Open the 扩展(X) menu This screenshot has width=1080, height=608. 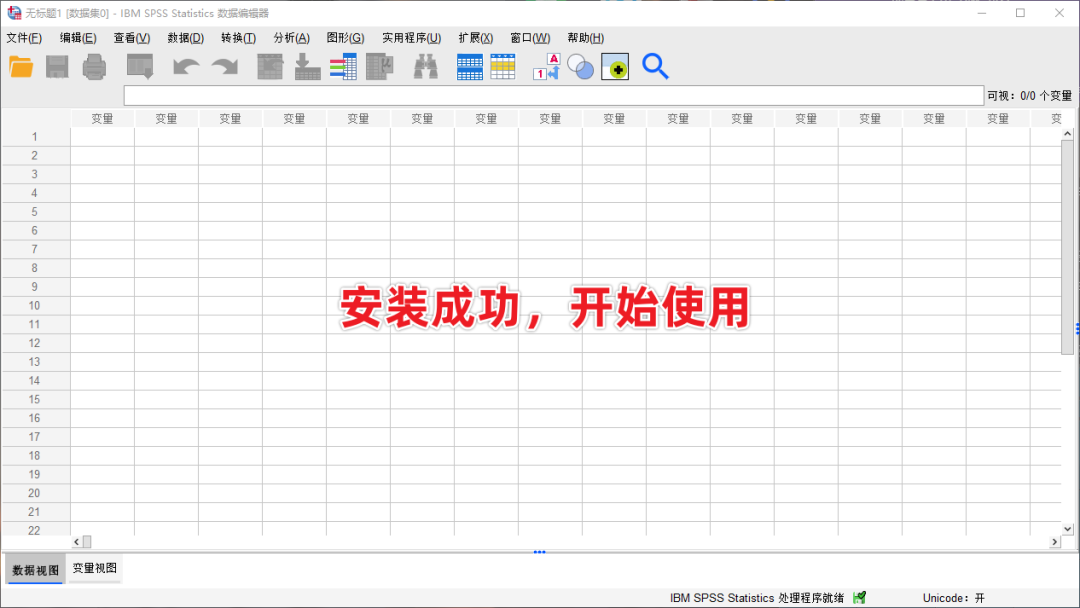(475, 38)
